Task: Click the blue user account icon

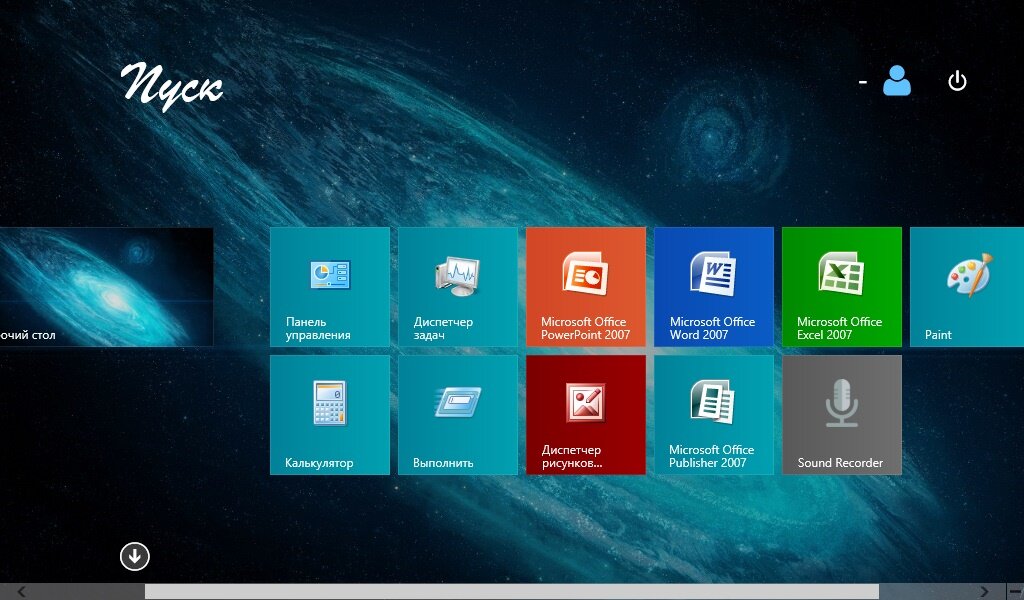Action: coord(897,81)
